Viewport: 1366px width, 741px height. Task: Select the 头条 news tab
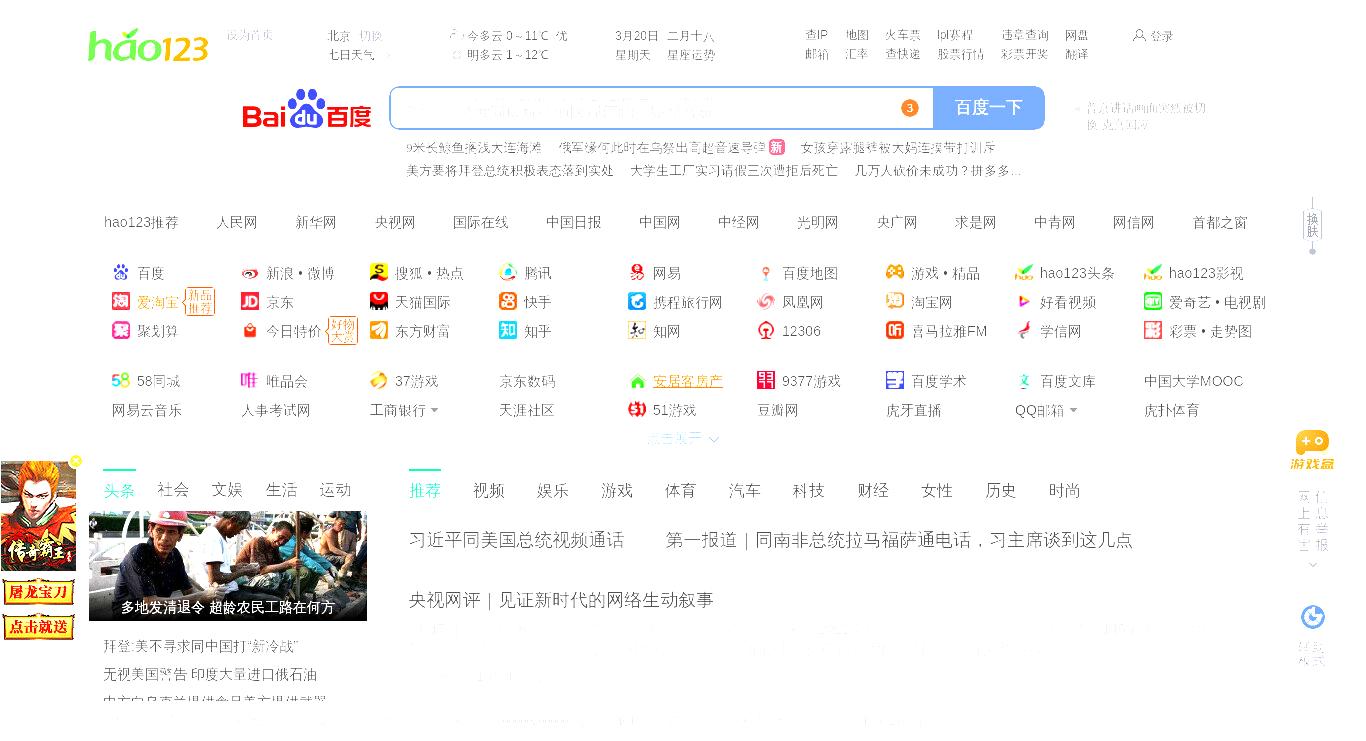119,490
